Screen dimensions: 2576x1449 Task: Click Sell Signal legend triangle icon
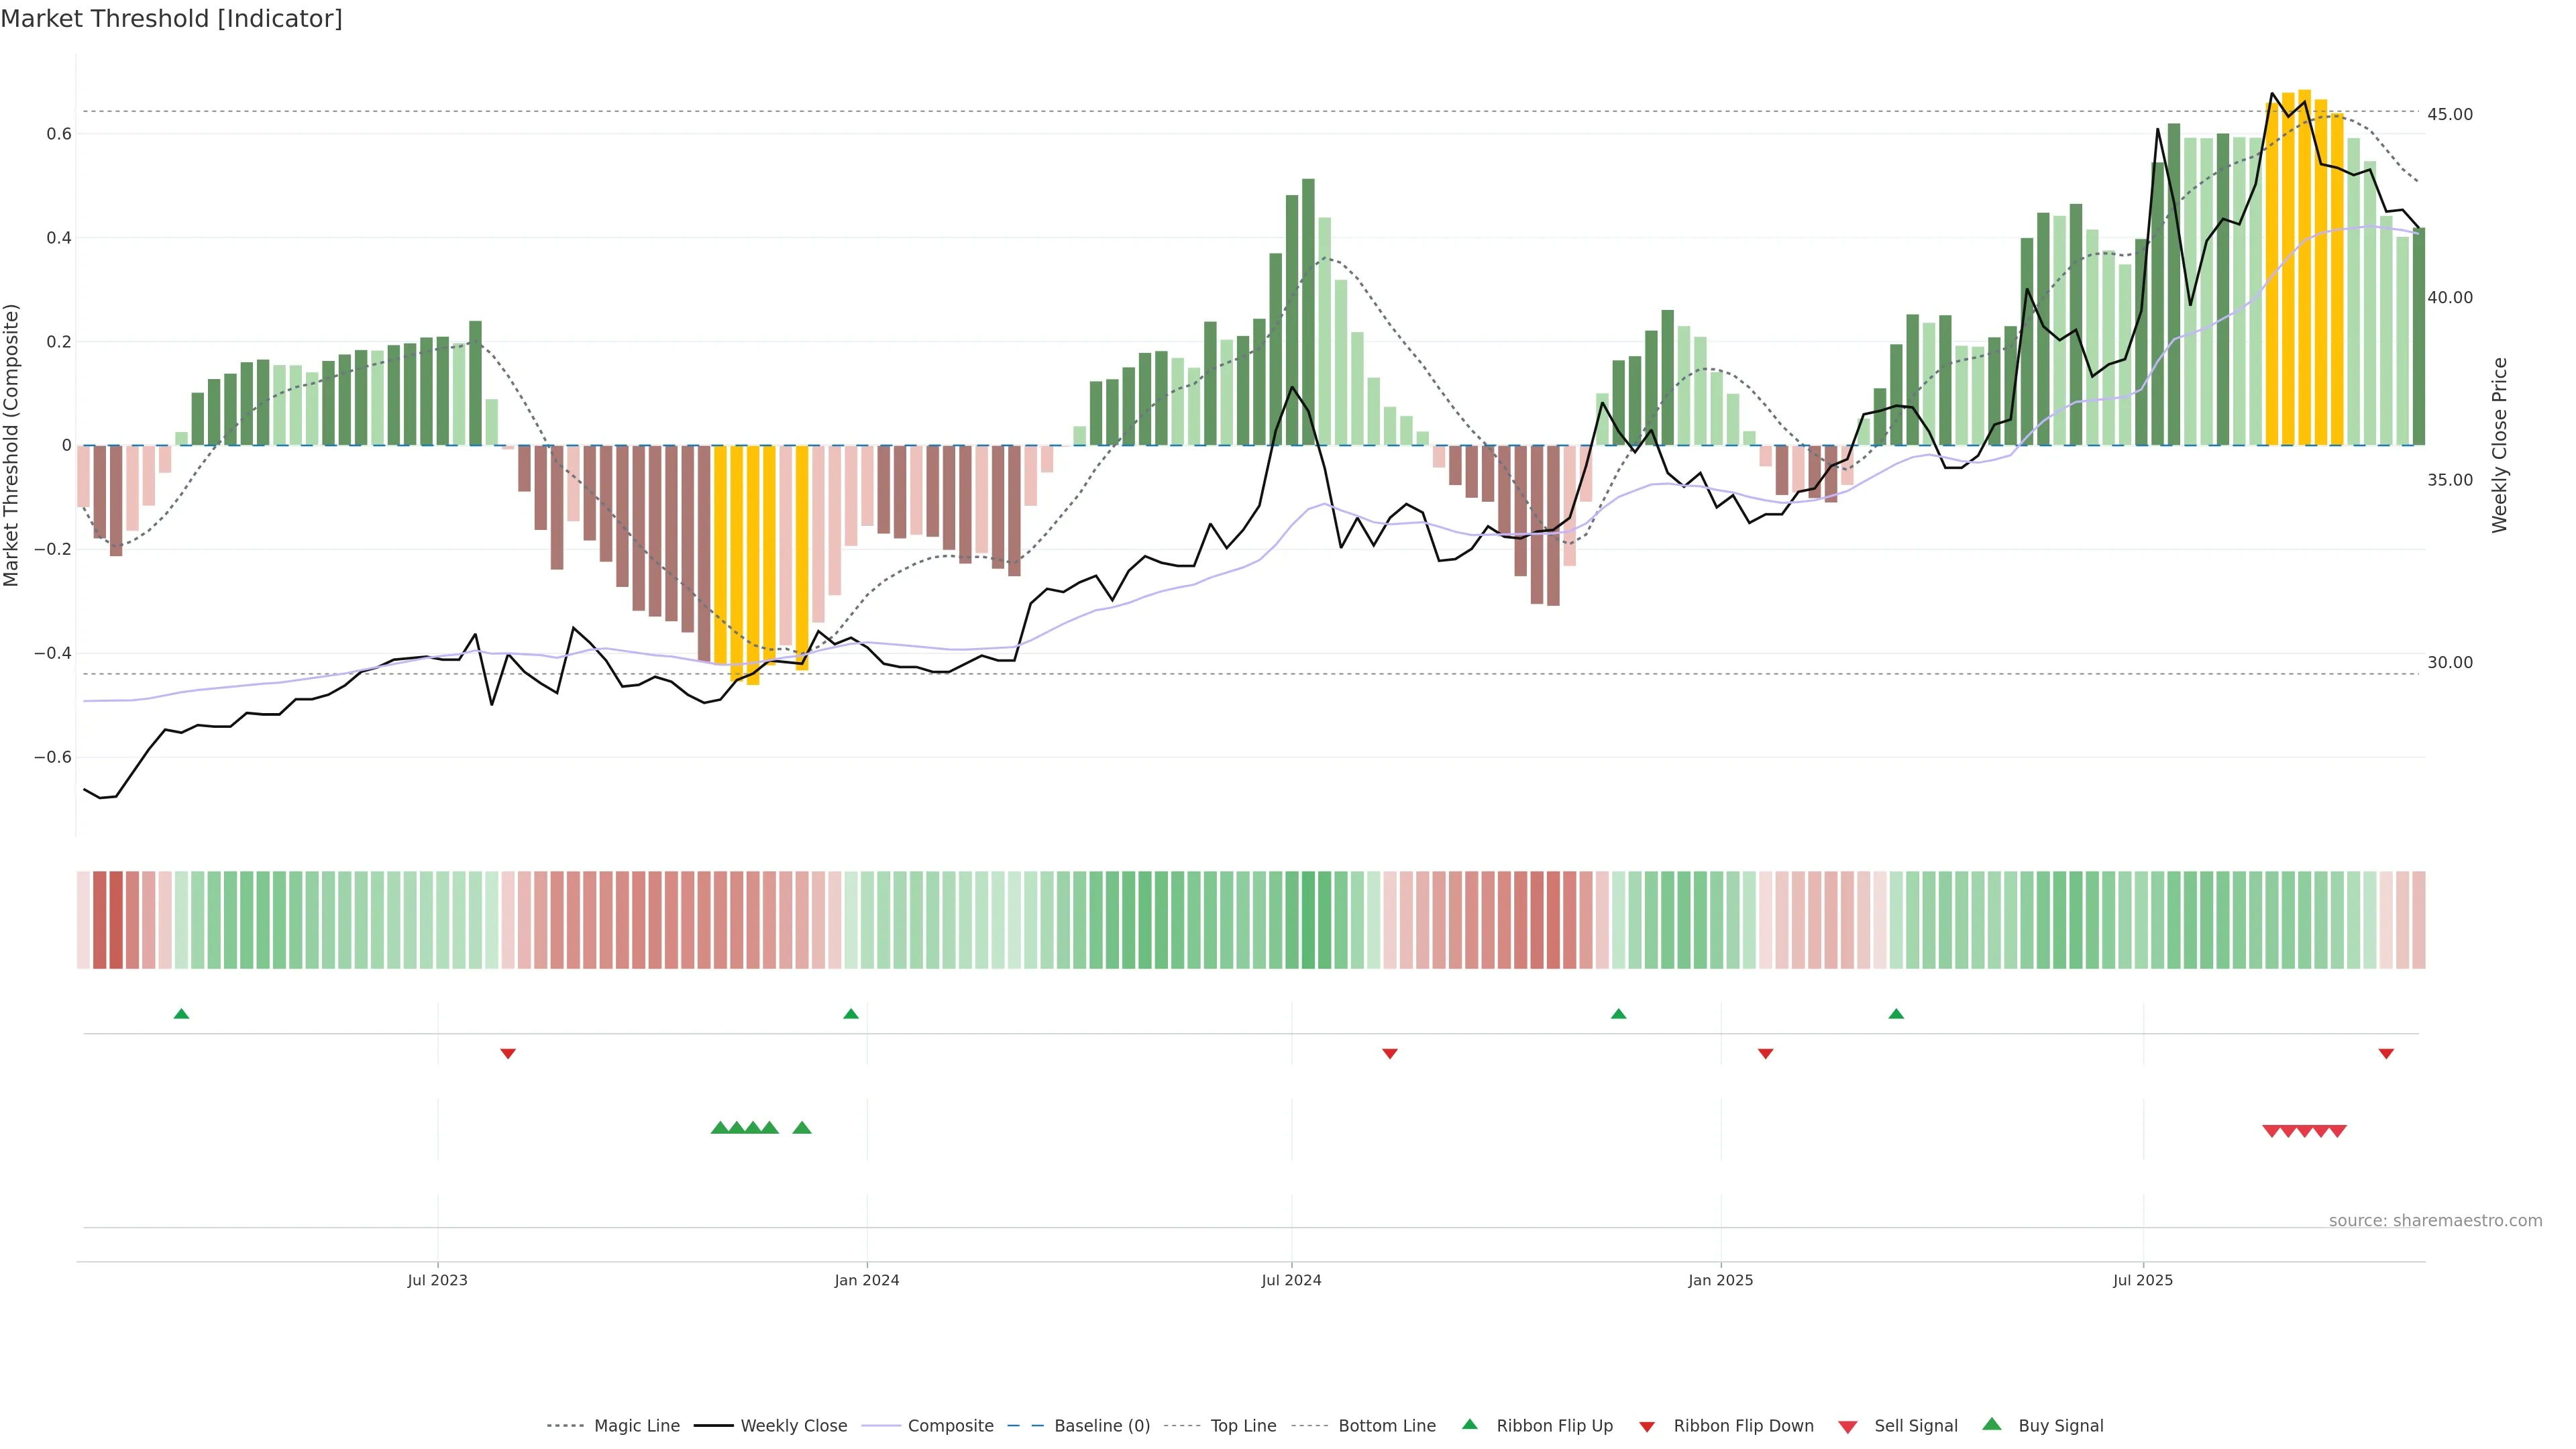pyautogui.click(x=1848, y=1427)
